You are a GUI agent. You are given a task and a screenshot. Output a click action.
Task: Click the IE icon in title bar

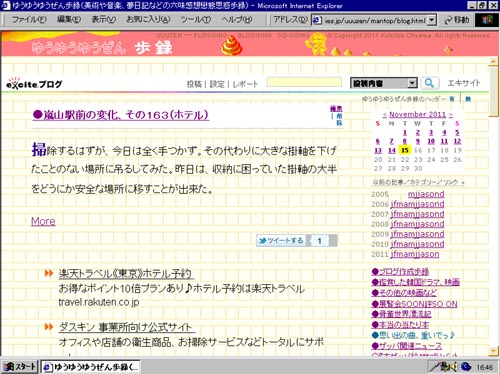point(6,5)
